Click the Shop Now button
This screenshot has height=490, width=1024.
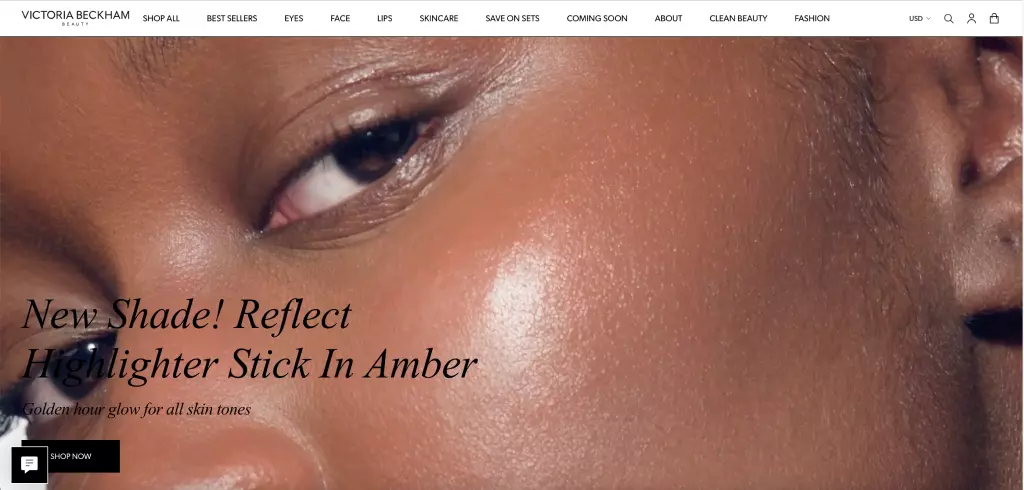click(71, 456)
